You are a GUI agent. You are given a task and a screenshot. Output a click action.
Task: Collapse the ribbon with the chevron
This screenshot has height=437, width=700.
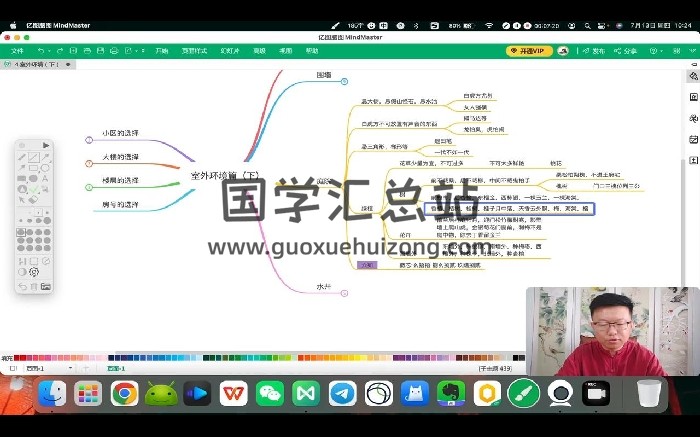693,51
